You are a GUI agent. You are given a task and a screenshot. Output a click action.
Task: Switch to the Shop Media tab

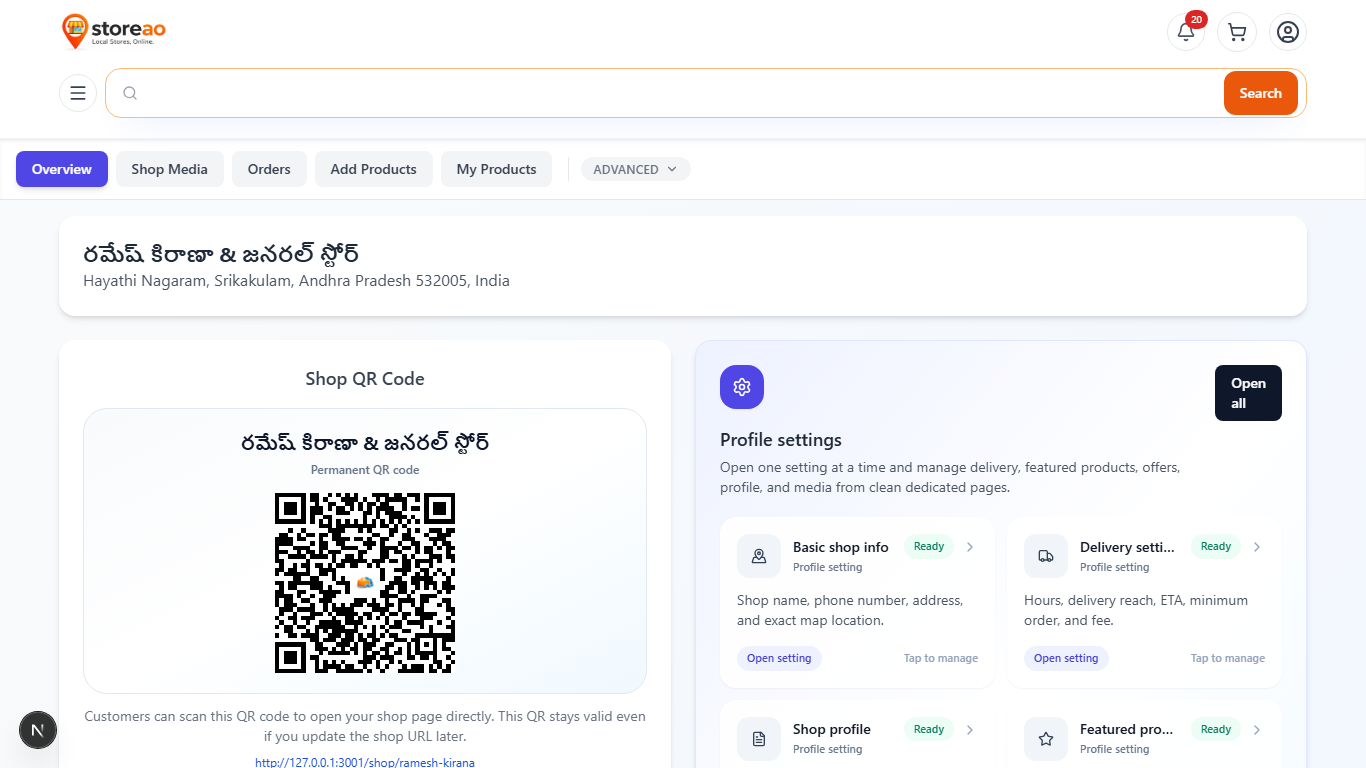169,169
